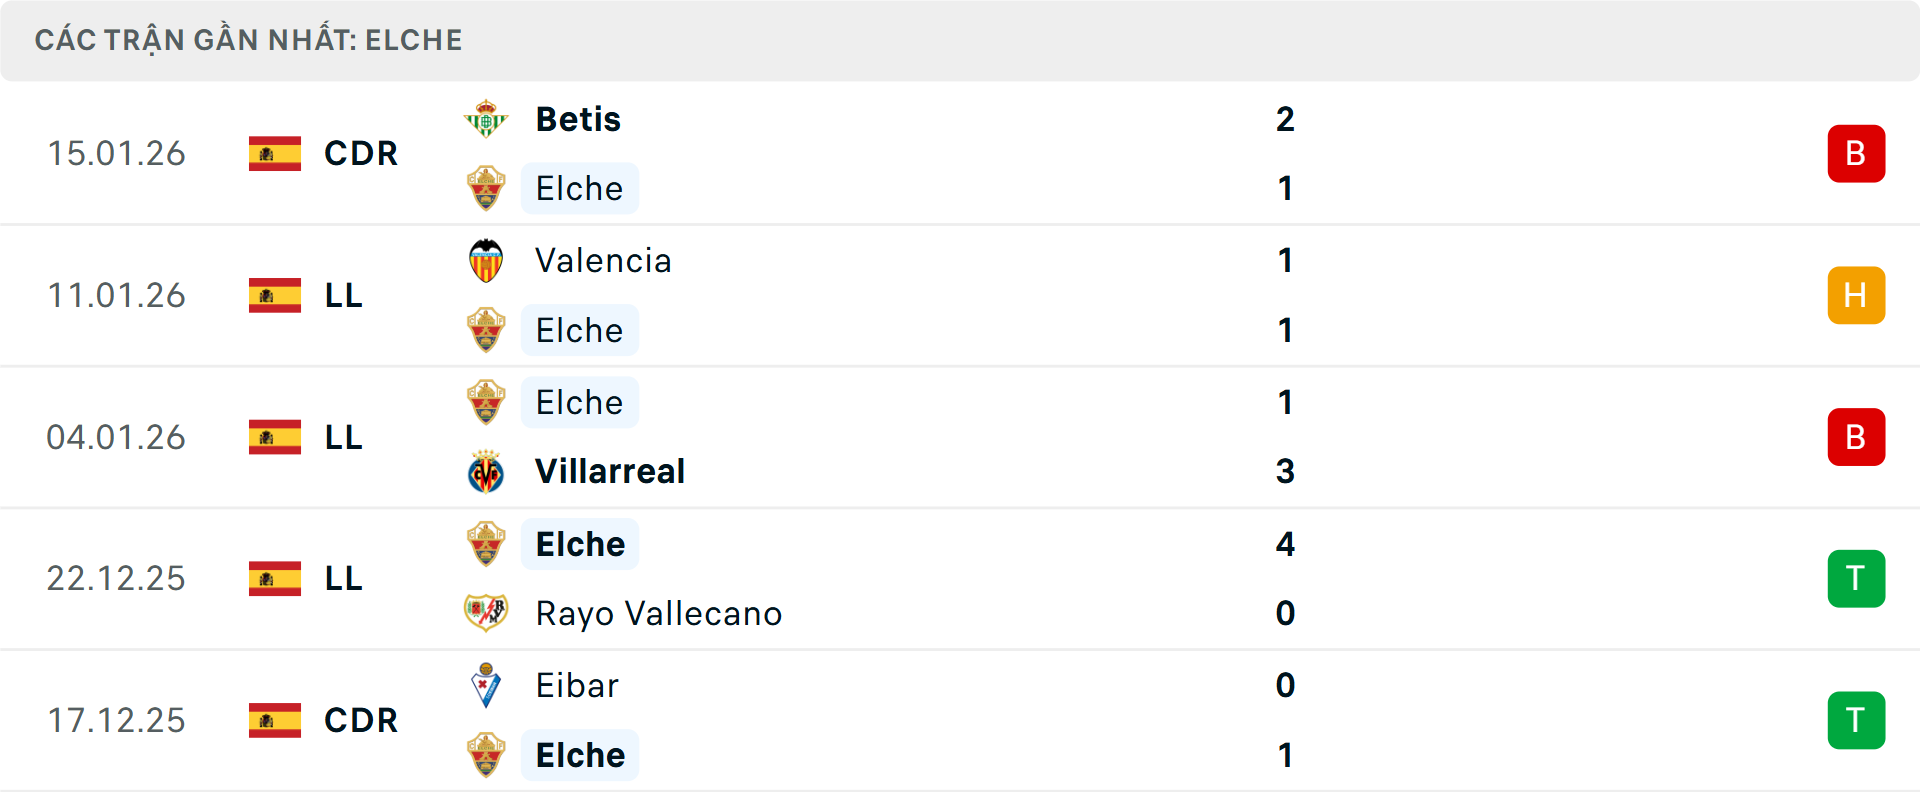Open the Villarreal team link
This screenshot has height=792, width=1920.
tap(610, 472)
